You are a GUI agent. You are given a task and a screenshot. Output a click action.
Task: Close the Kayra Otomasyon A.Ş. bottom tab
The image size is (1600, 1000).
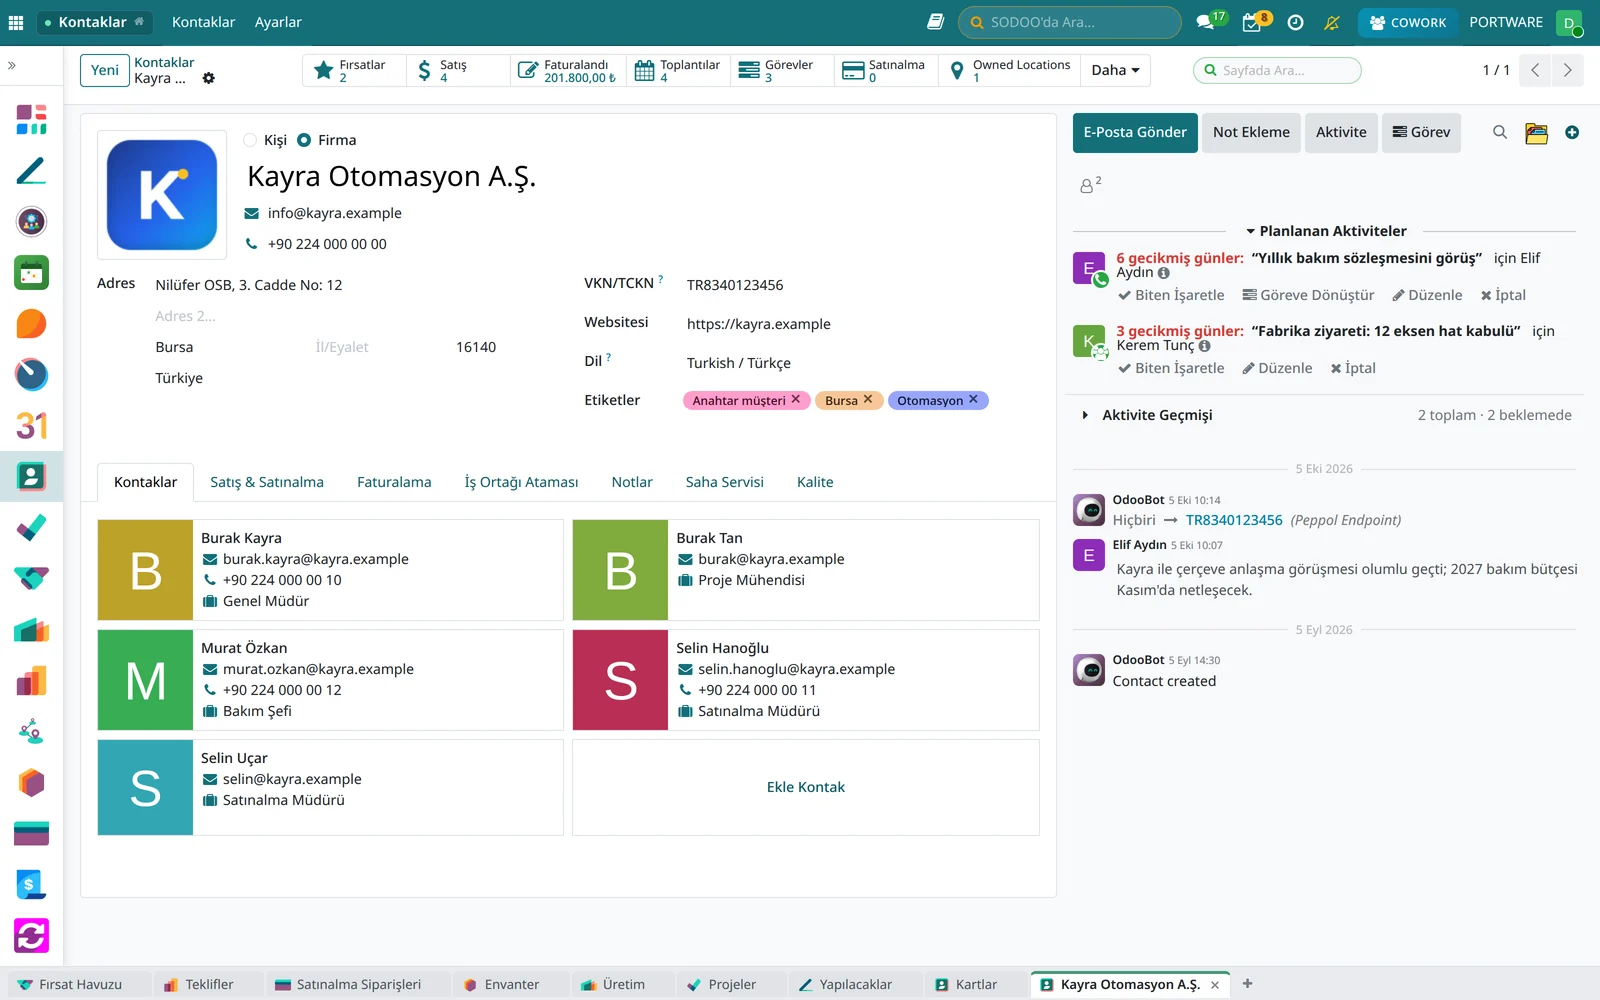coord(1215,985)
